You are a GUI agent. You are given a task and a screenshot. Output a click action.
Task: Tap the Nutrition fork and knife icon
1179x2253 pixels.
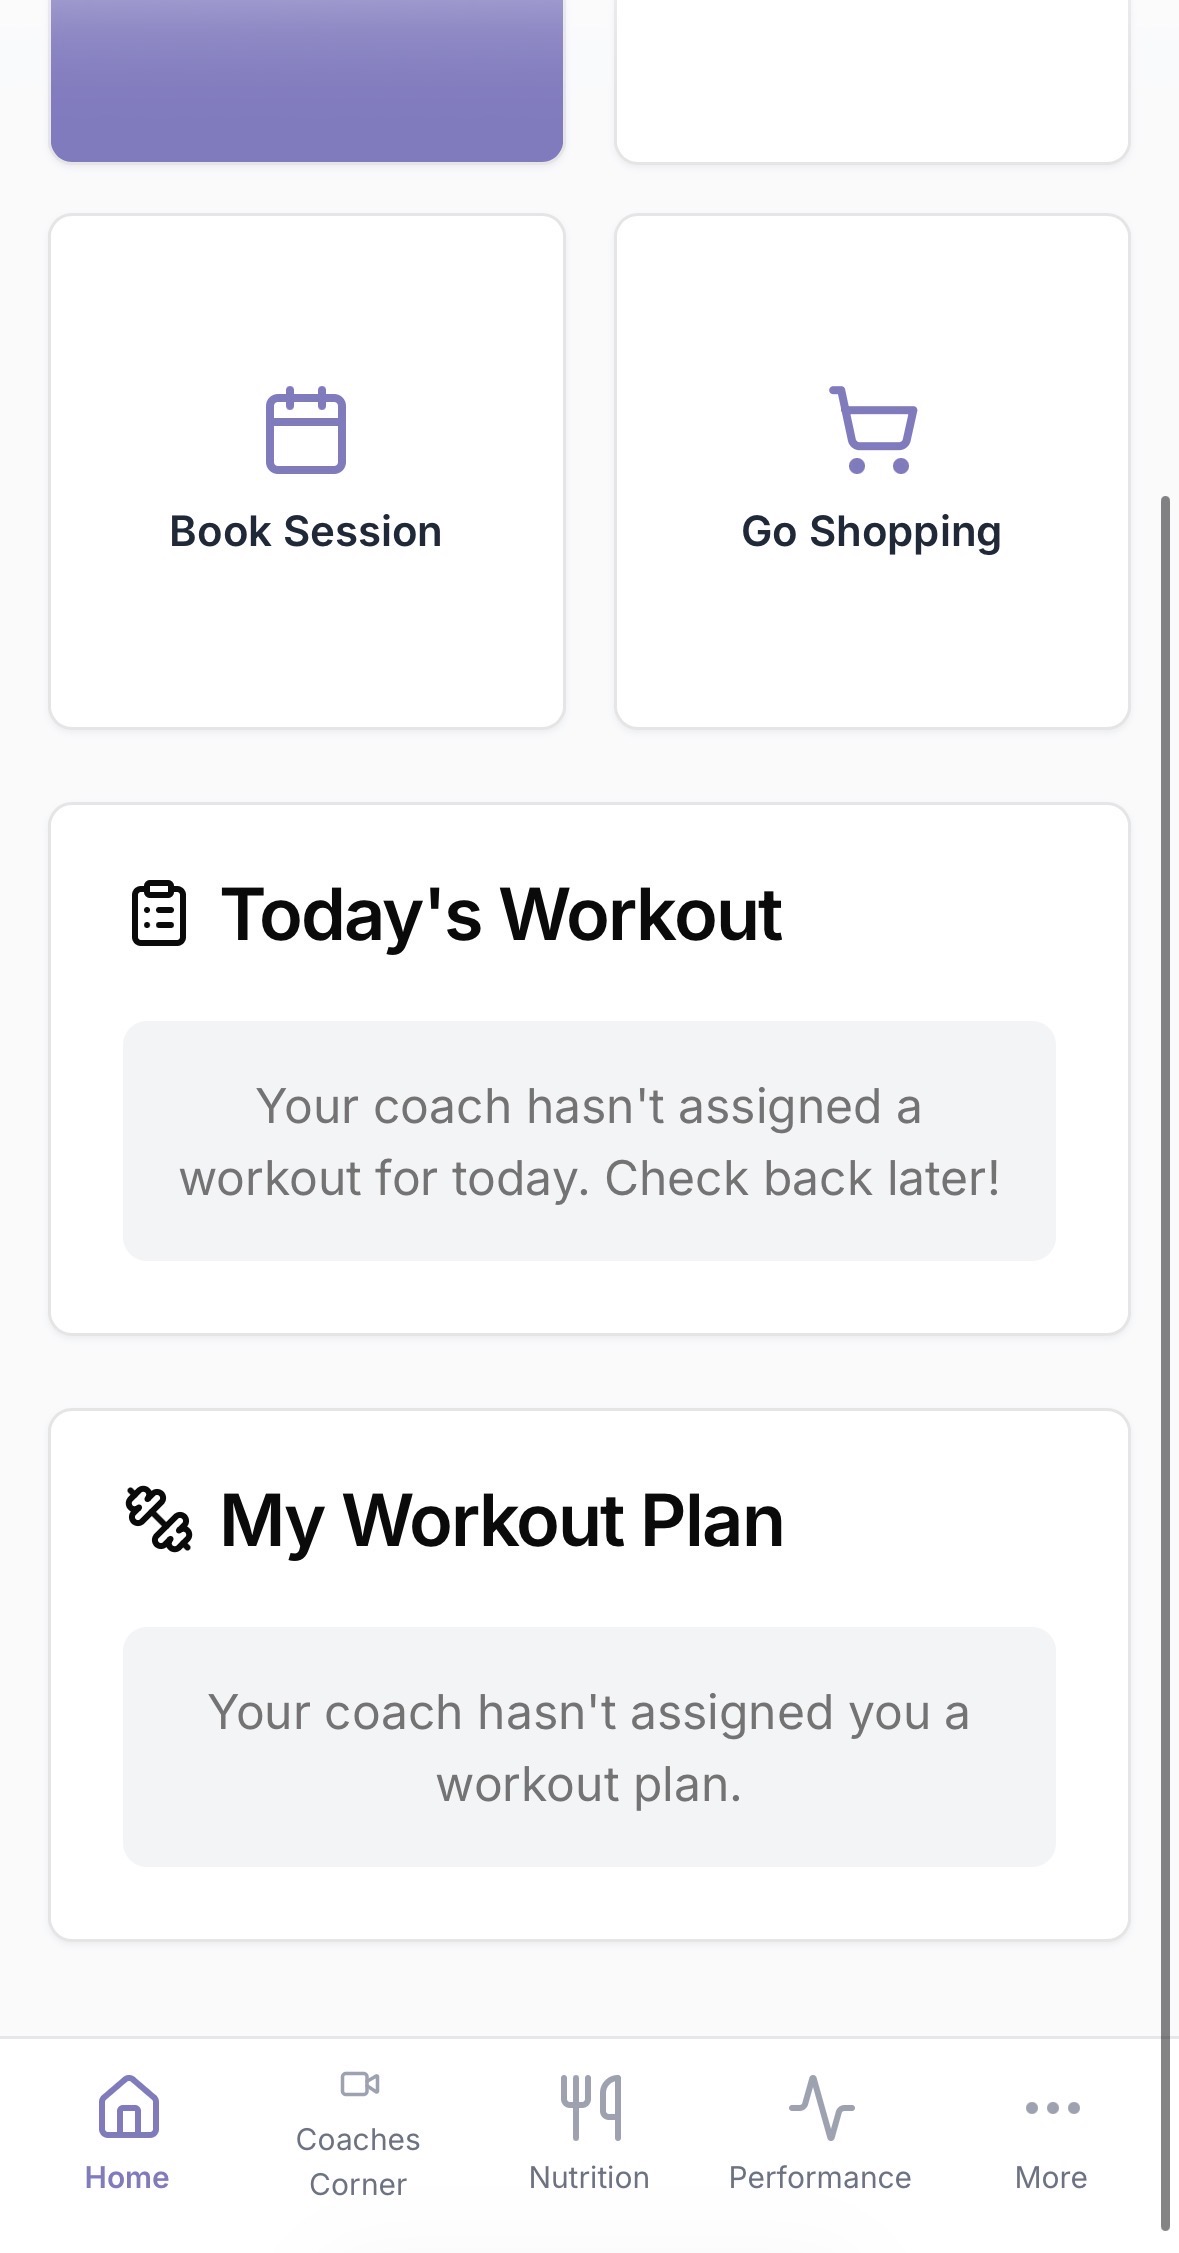[590, 2106]
